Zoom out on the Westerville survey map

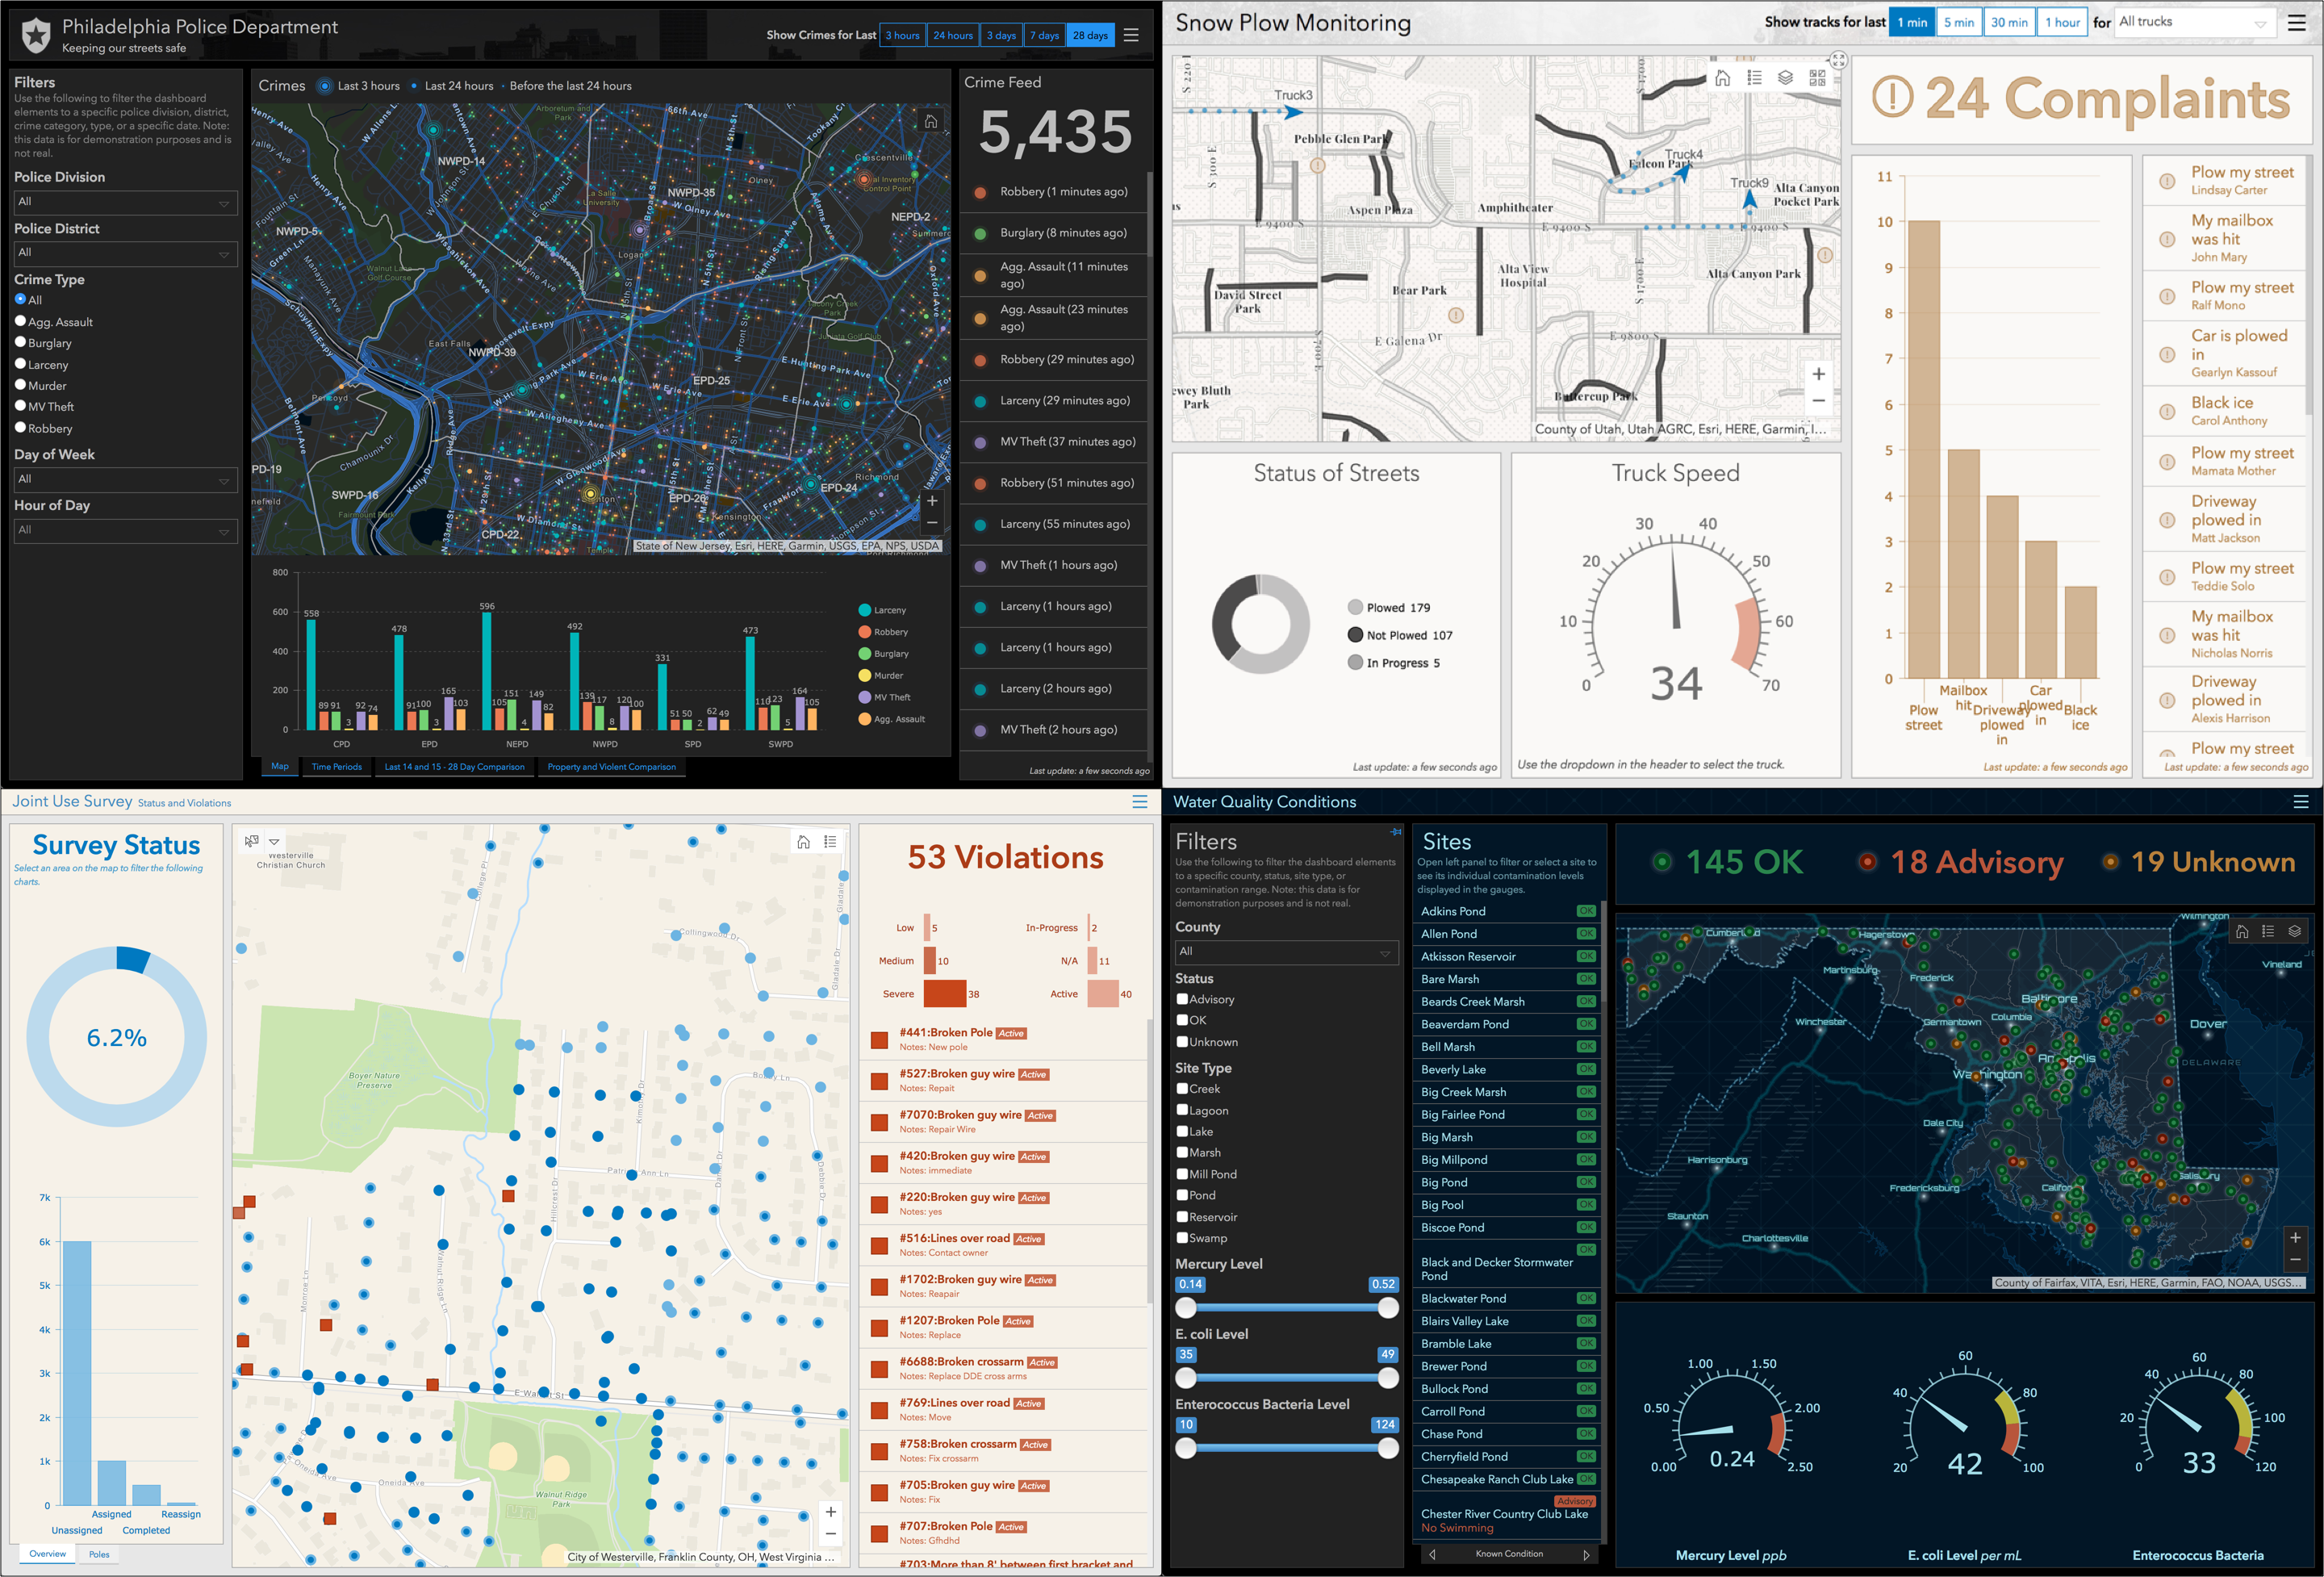830,1534
